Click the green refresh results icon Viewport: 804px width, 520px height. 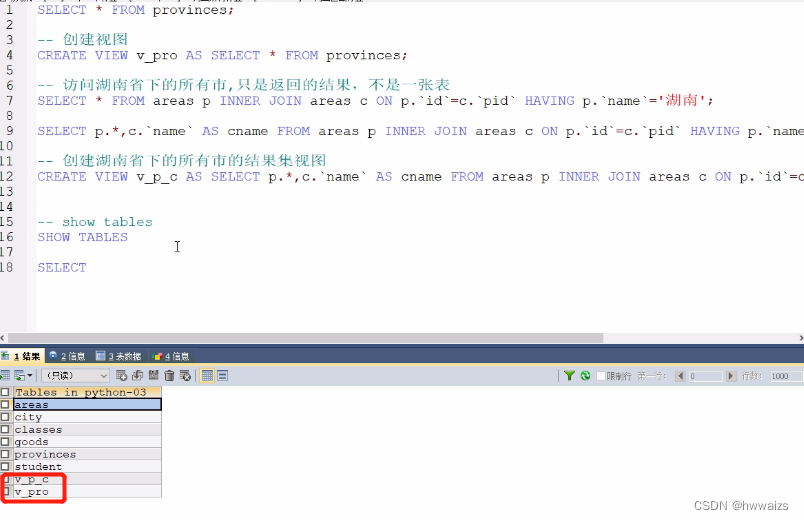point(585,376)
